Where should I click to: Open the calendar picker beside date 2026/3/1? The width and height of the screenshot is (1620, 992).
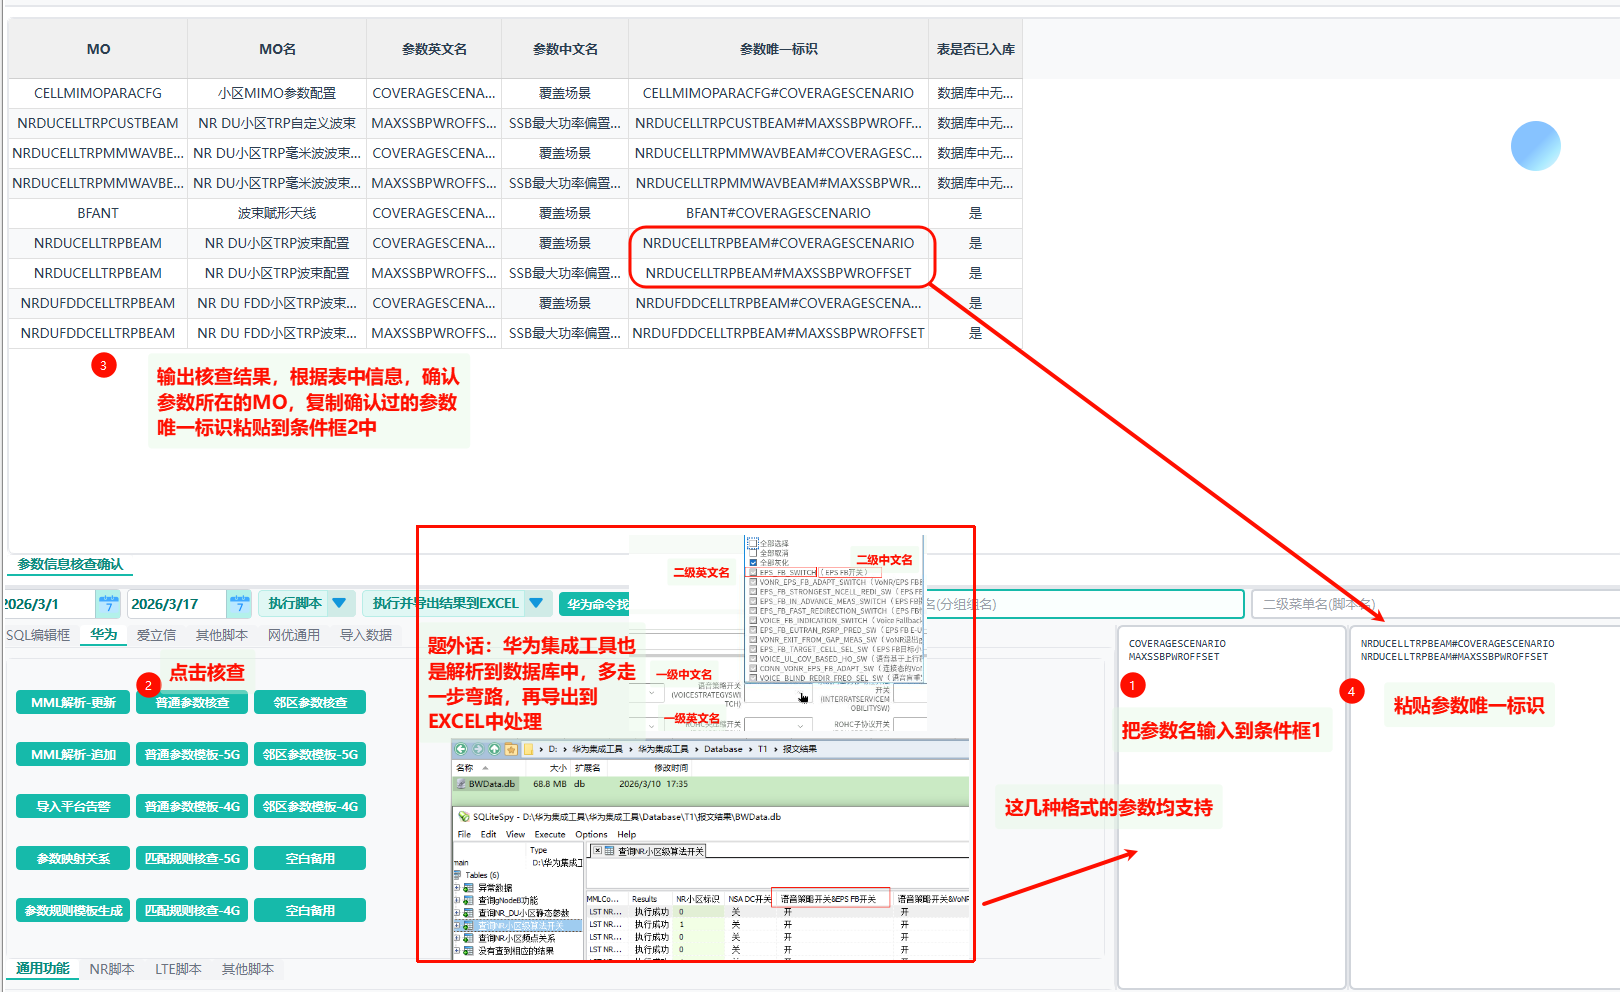108,604
